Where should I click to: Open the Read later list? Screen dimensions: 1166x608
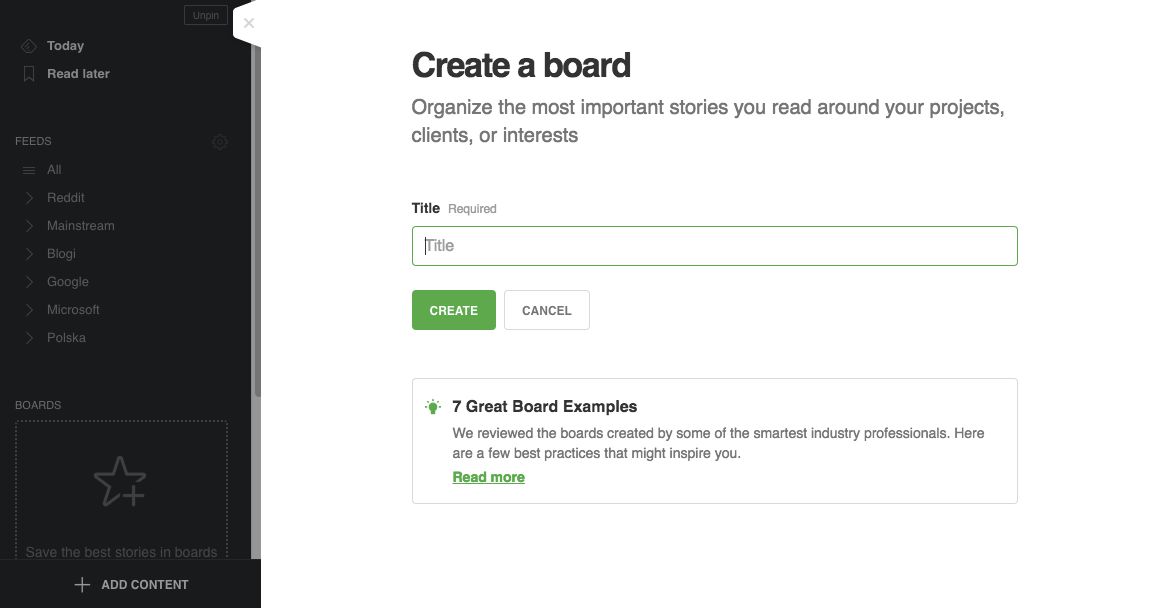(x=78, y=74)
